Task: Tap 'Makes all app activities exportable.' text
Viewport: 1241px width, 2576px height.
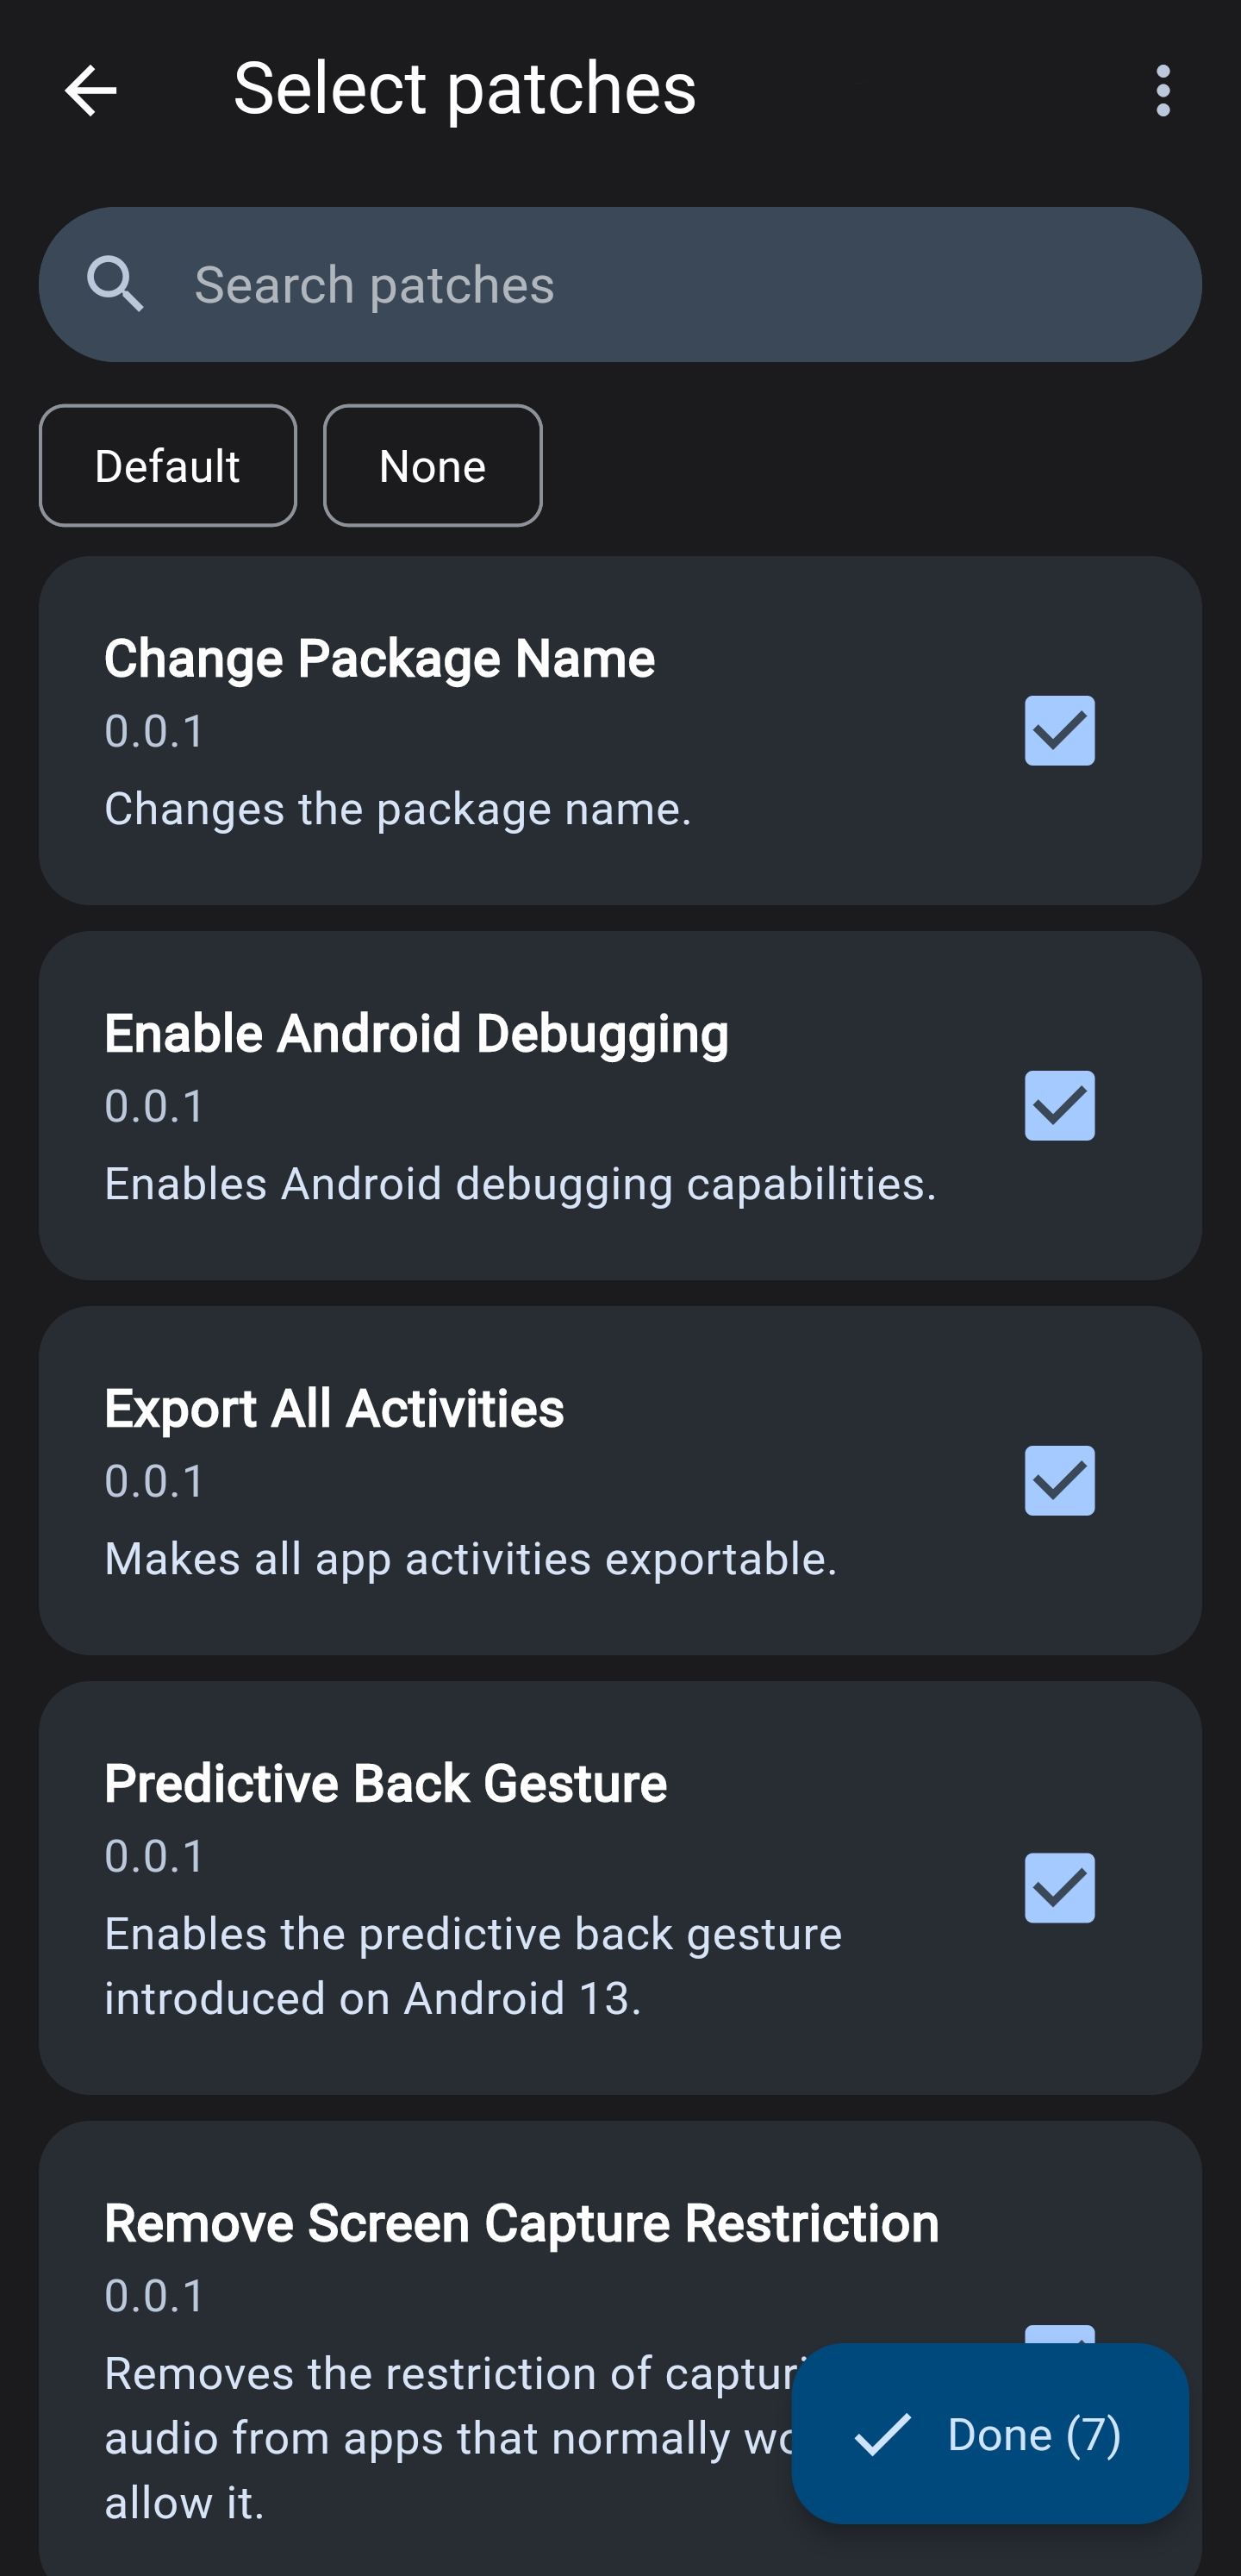Action: 470,1559
